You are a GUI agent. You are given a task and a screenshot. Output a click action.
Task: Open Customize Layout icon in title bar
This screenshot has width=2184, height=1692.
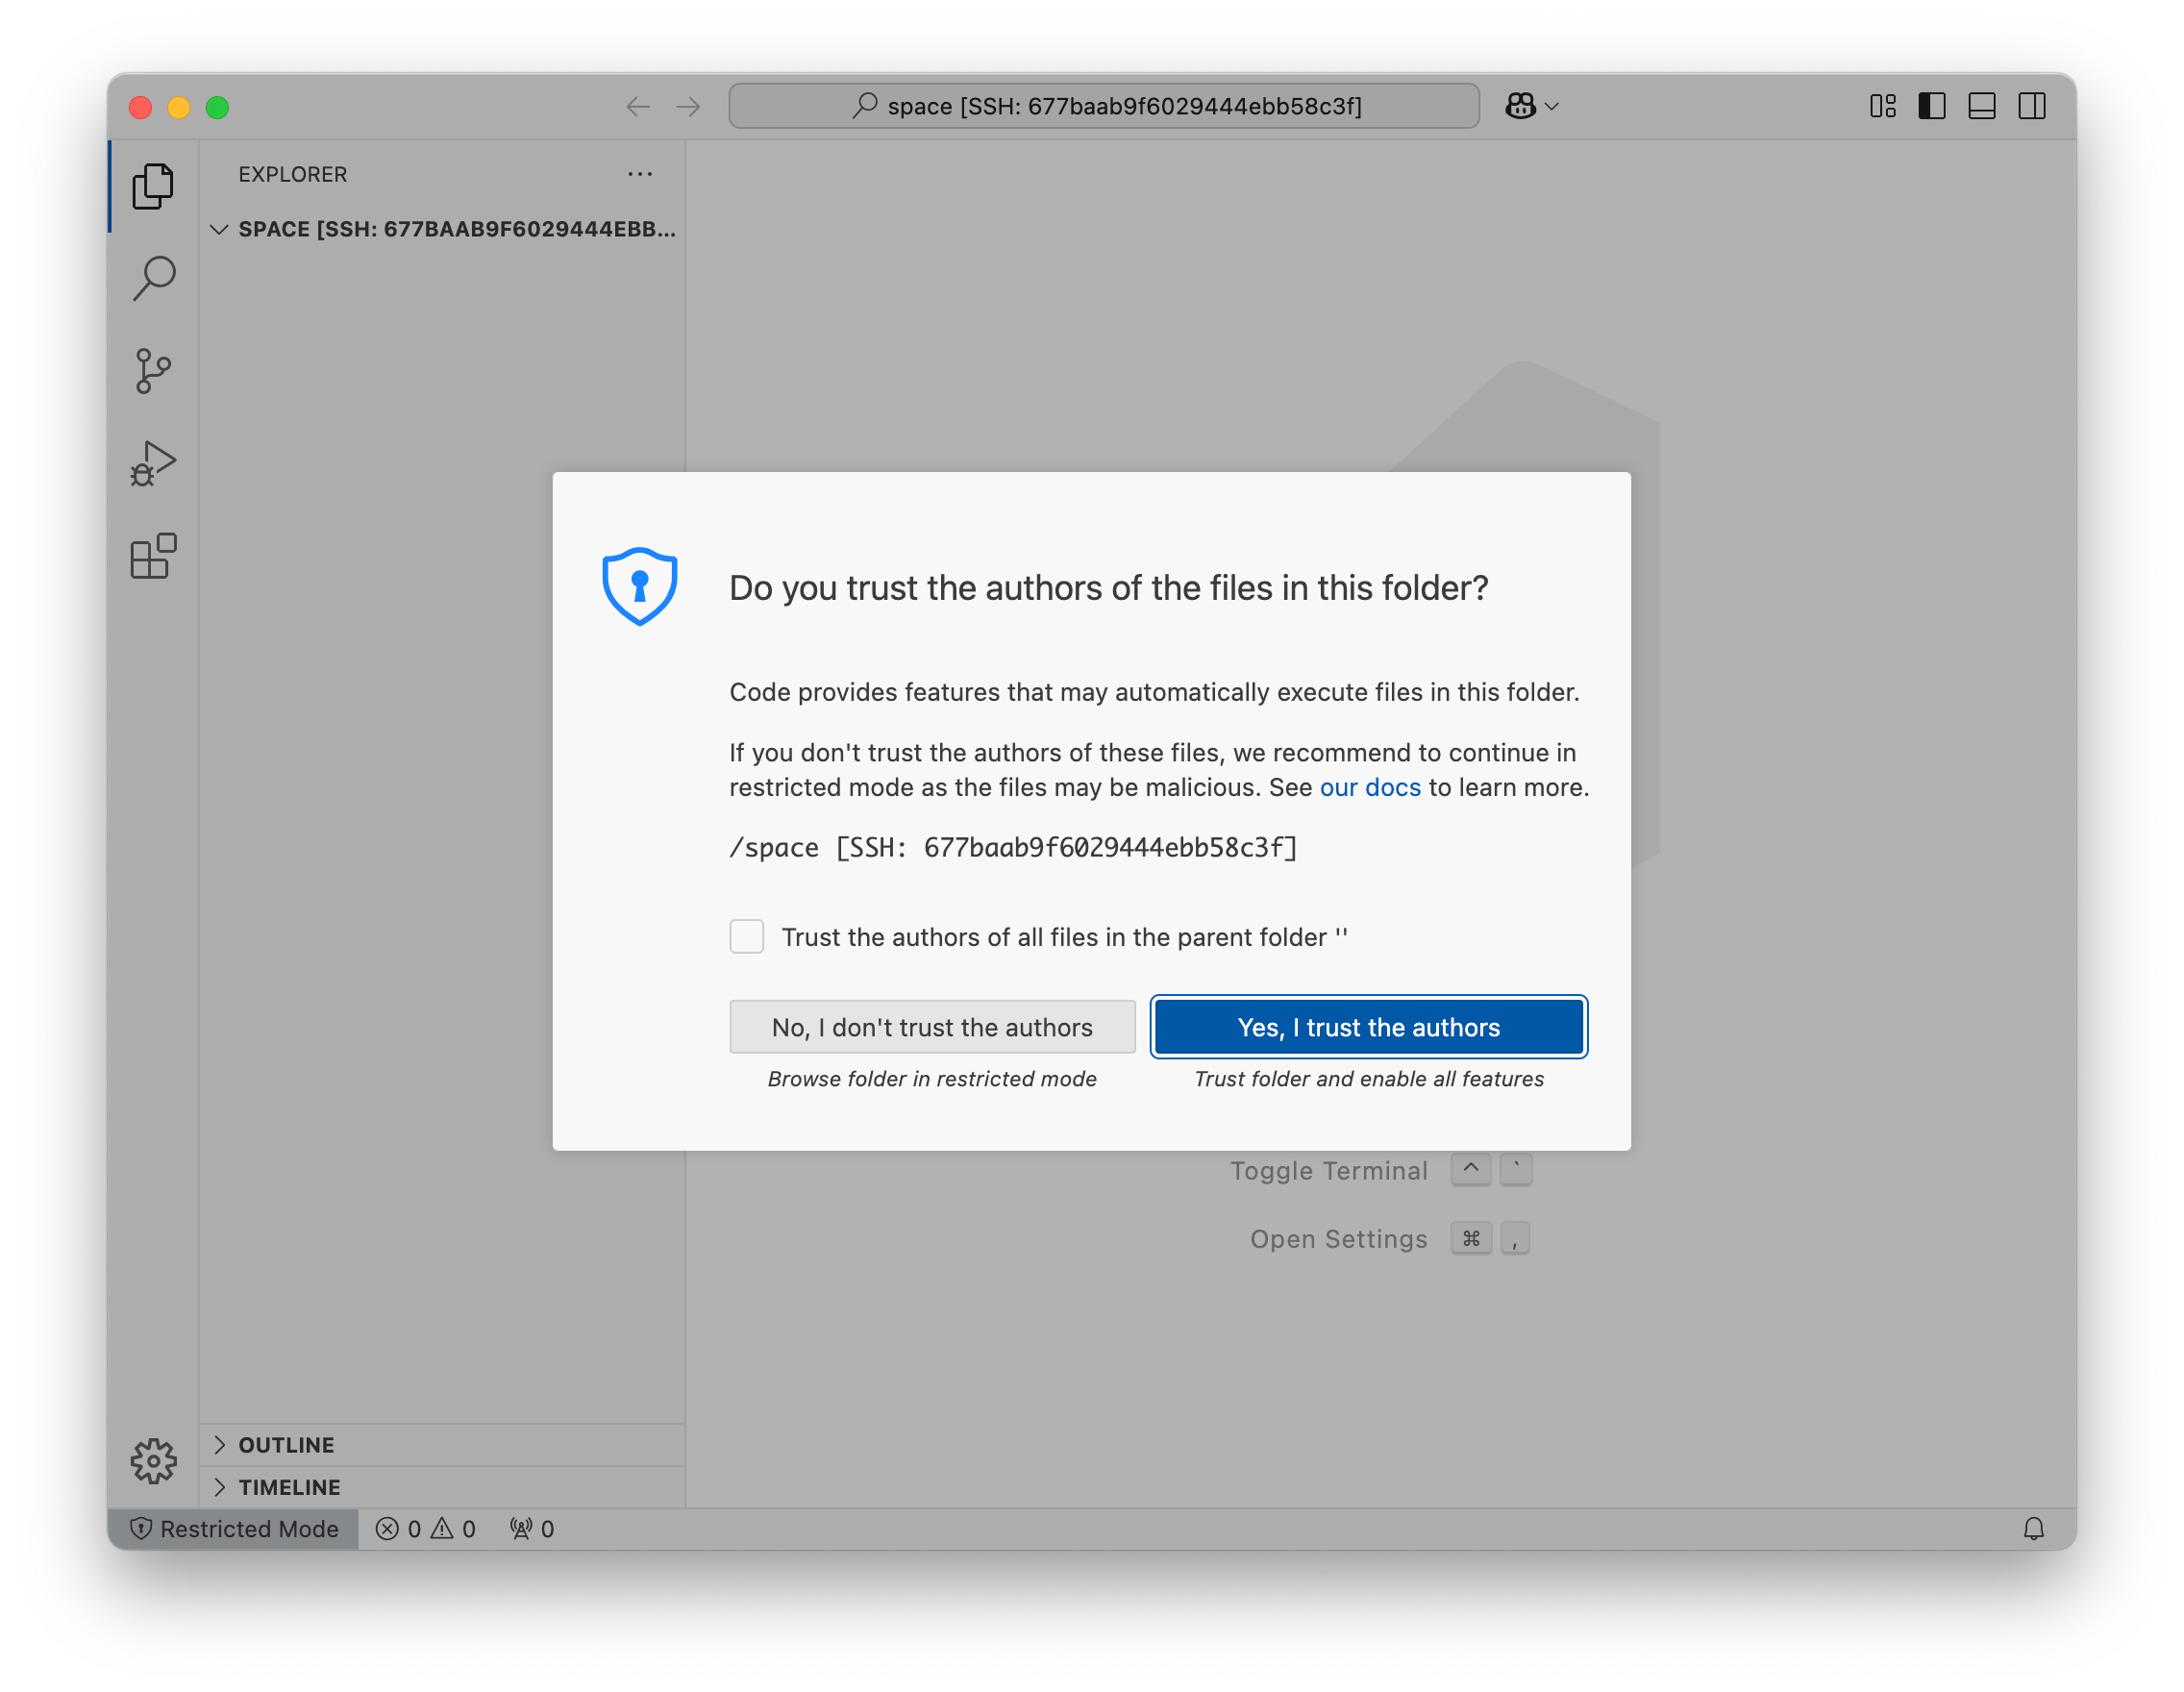coord(1883,106)
